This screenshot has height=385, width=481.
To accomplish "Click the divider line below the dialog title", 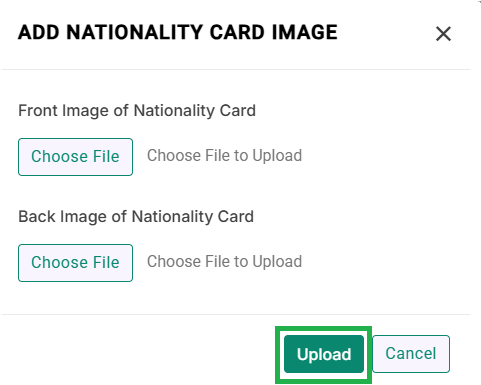I will pyautogui.click(x=236, y=69).
